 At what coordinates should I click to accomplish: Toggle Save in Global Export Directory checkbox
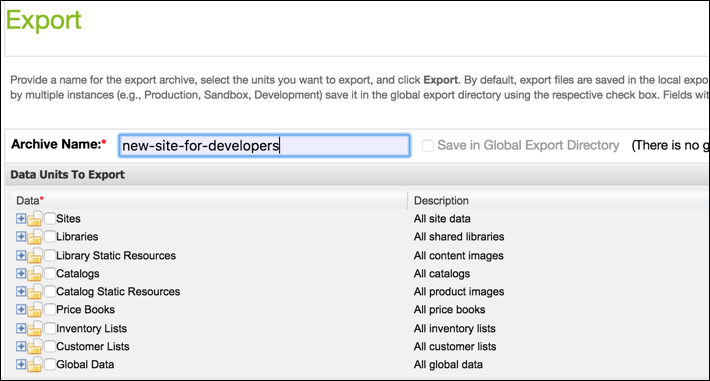428,145
